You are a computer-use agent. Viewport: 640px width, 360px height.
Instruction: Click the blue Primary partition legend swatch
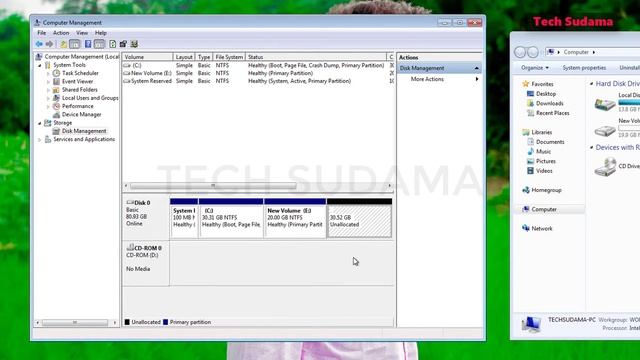(x=165, y=322)
